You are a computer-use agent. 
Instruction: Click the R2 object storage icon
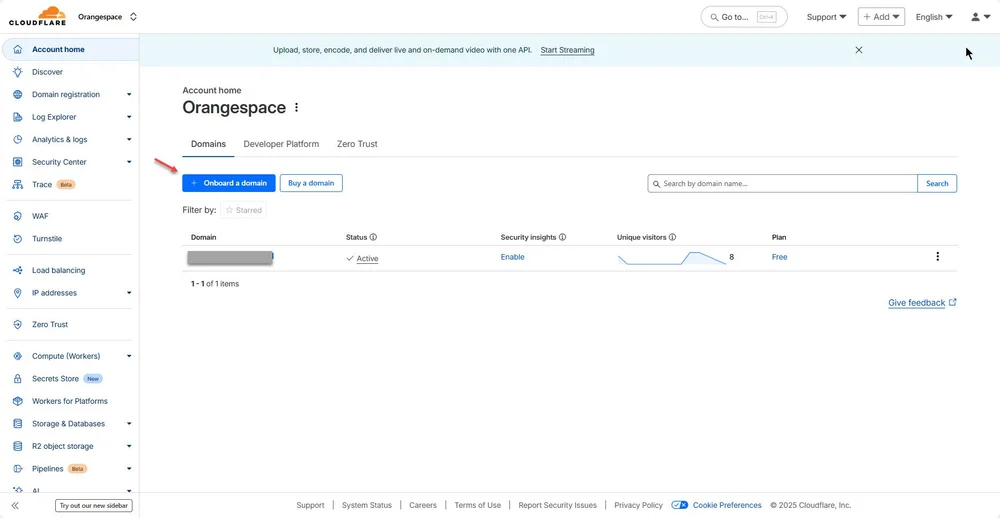pyautogui.click(x=18, y=447)
